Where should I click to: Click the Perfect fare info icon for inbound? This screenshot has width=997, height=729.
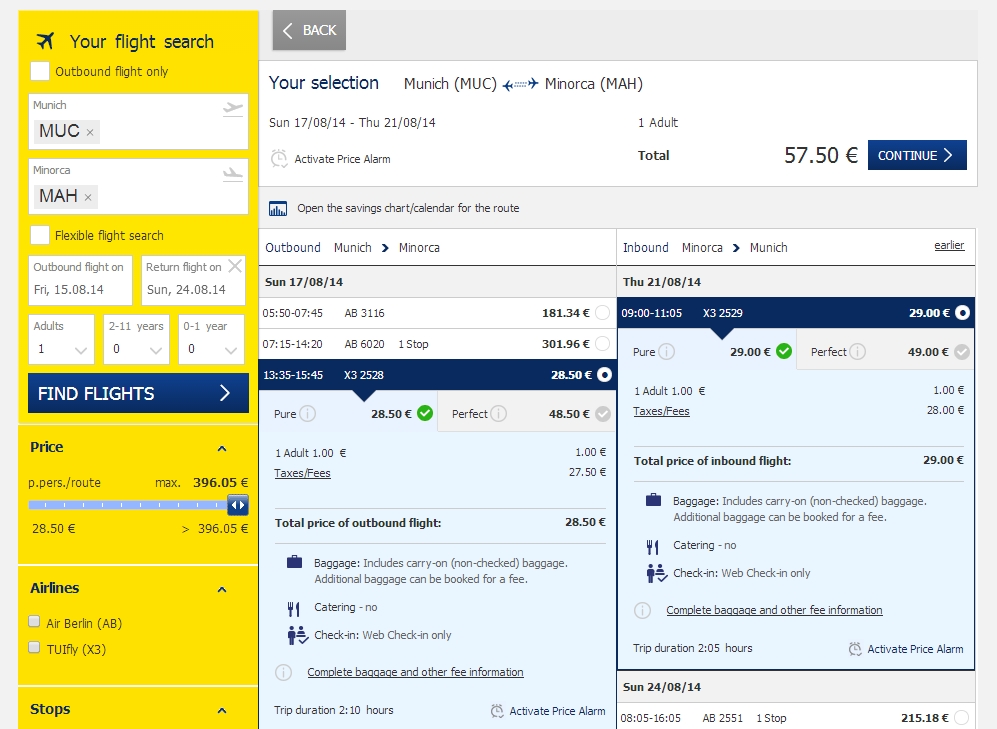point(857,352)
